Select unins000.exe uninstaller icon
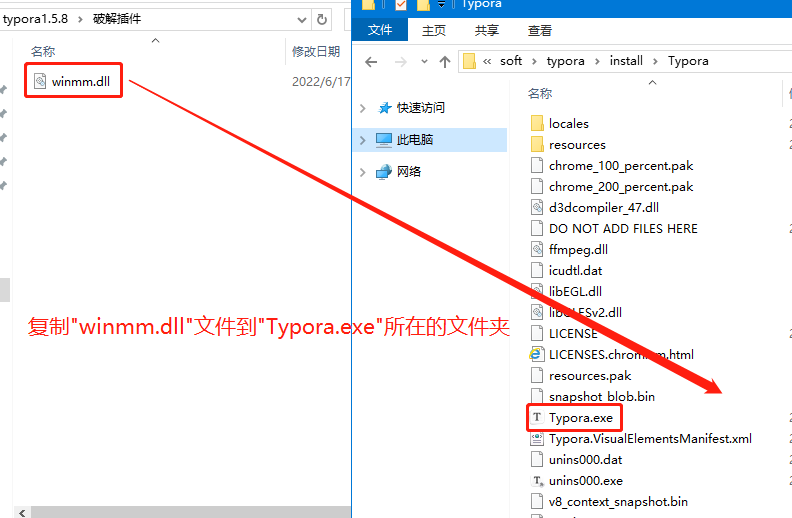792x518 pixels. click(537, 480)
